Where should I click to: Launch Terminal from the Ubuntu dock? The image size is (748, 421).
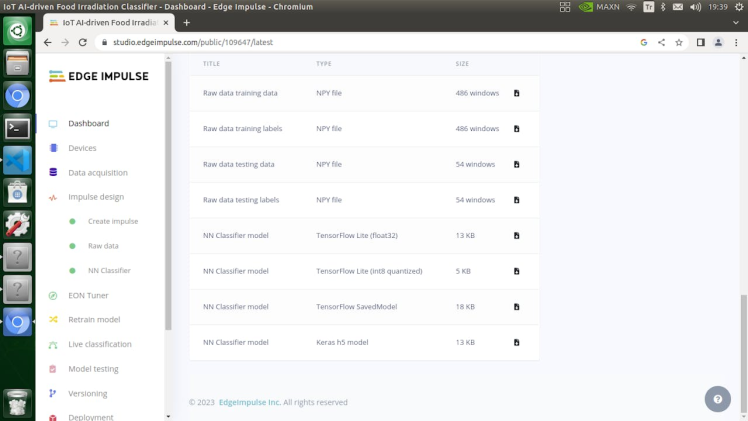(x=17, y=128)
